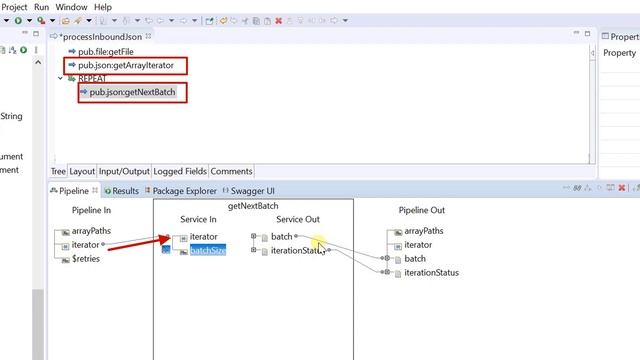
Task: Open the Window menu
Action: (71, 7)
